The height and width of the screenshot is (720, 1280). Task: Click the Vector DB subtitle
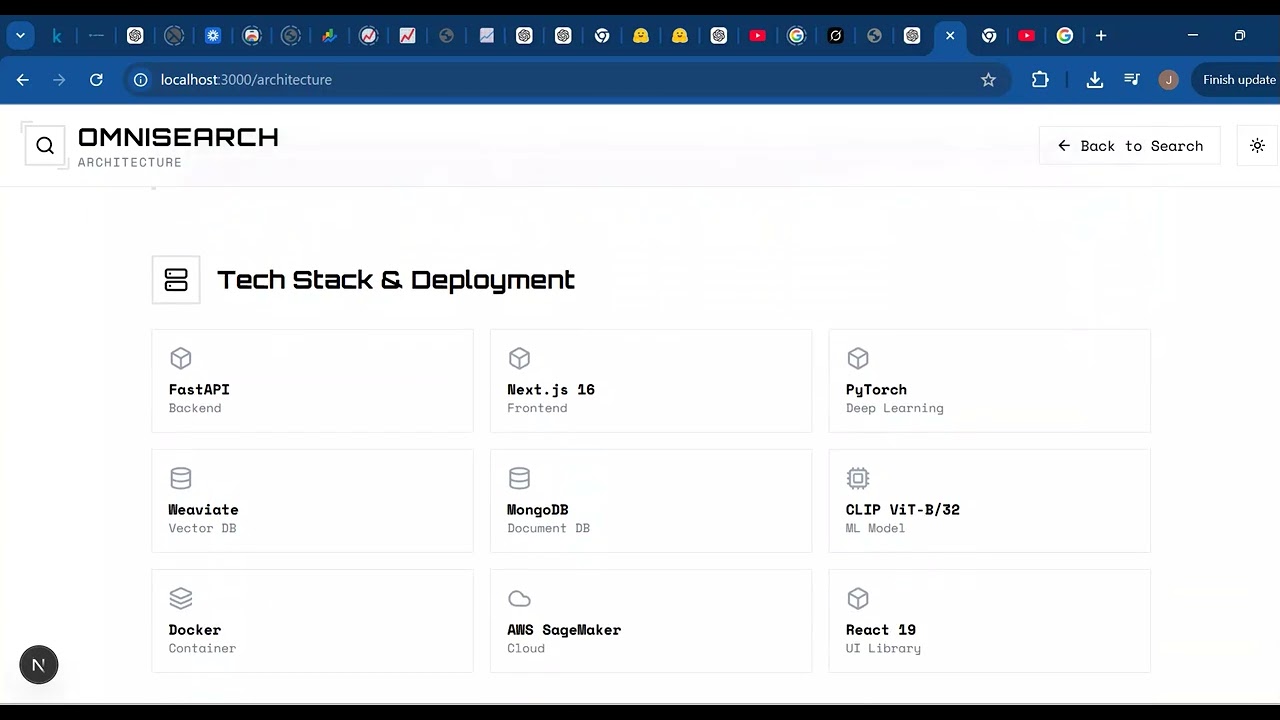[x=202, y=528]
